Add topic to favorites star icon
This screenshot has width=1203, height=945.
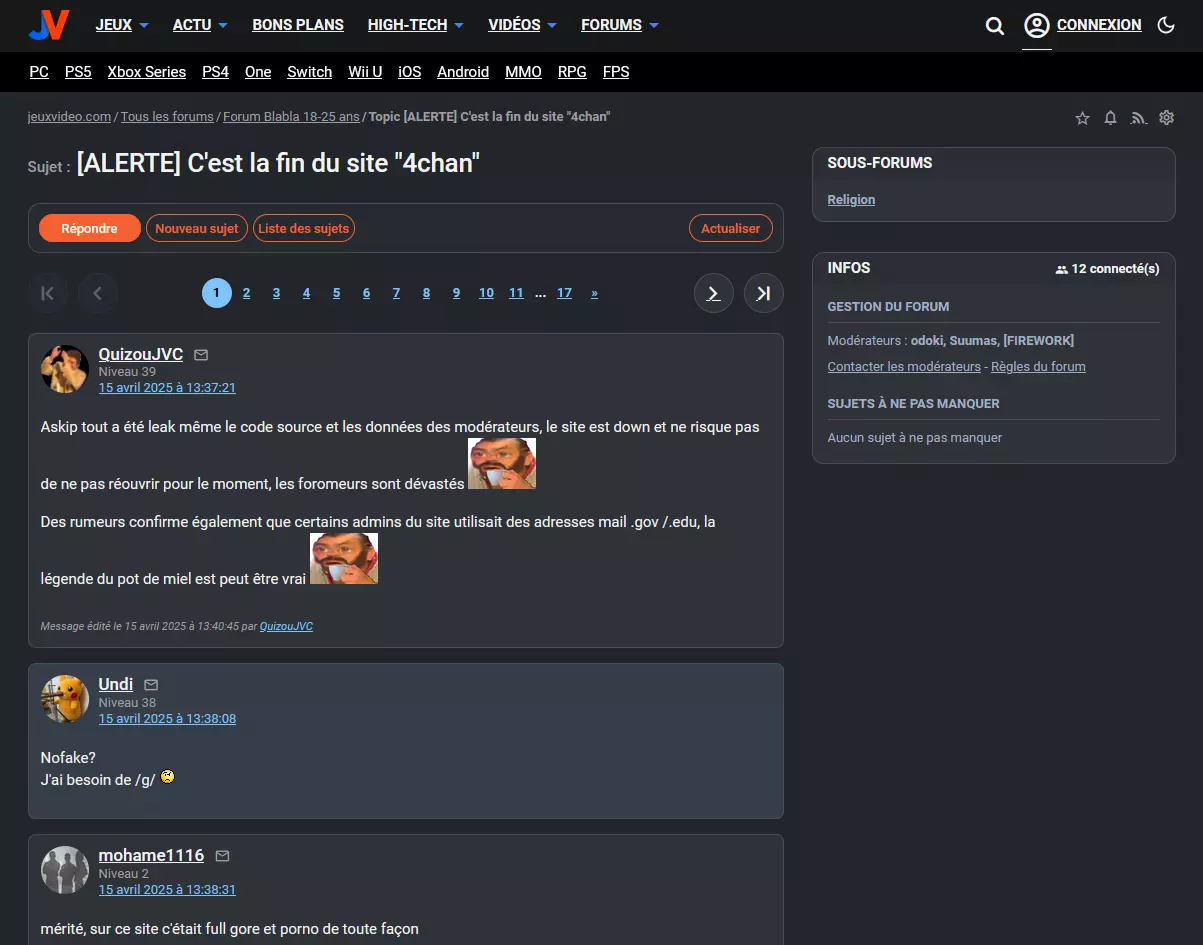point(1082,118)
